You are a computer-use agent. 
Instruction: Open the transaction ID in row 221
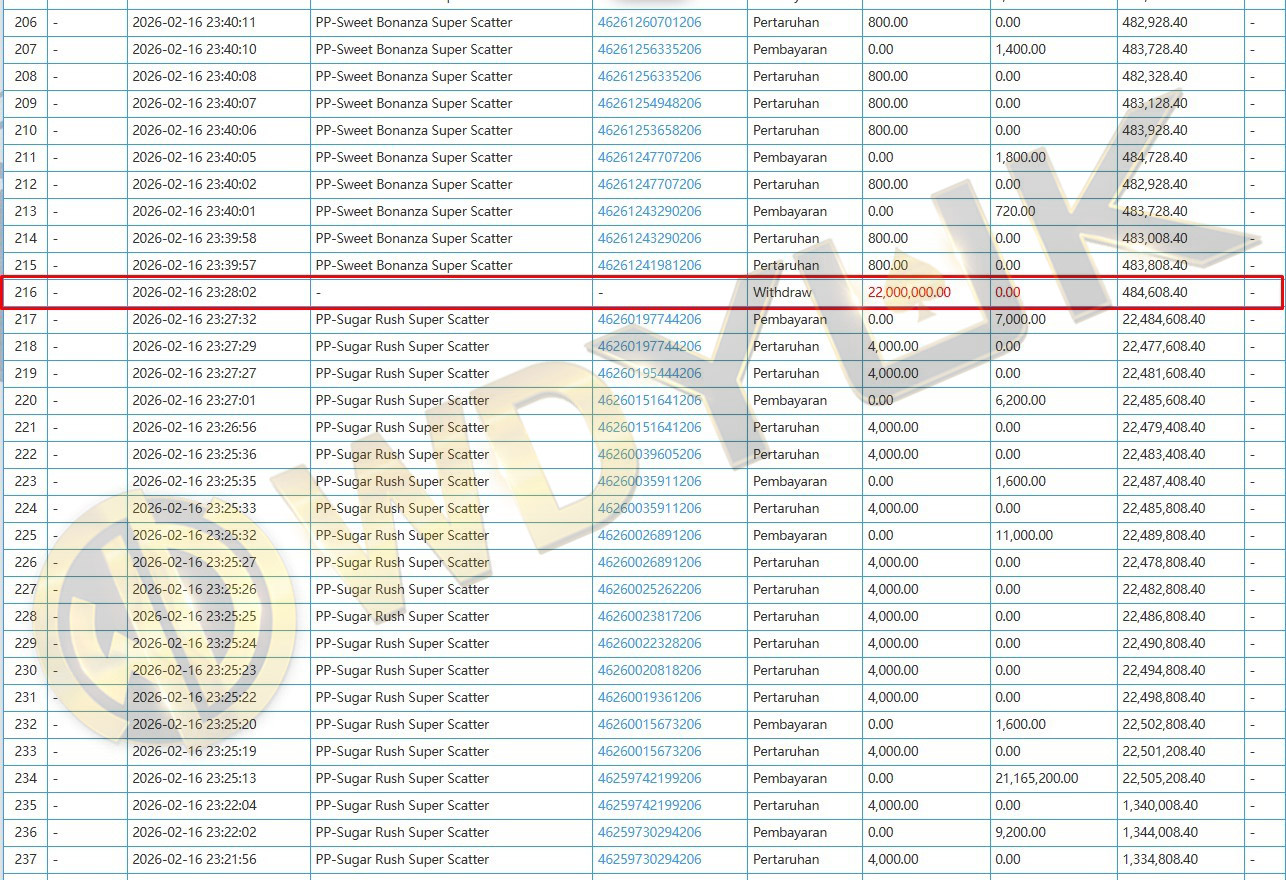[649, 427]
